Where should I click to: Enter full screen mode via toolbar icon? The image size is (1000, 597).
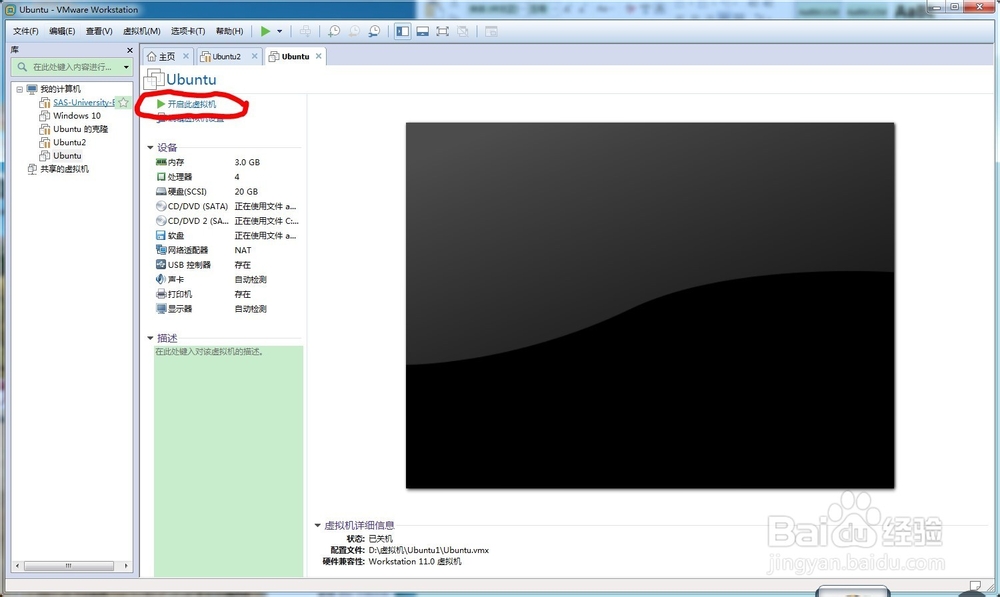click(x=442, y=31)
